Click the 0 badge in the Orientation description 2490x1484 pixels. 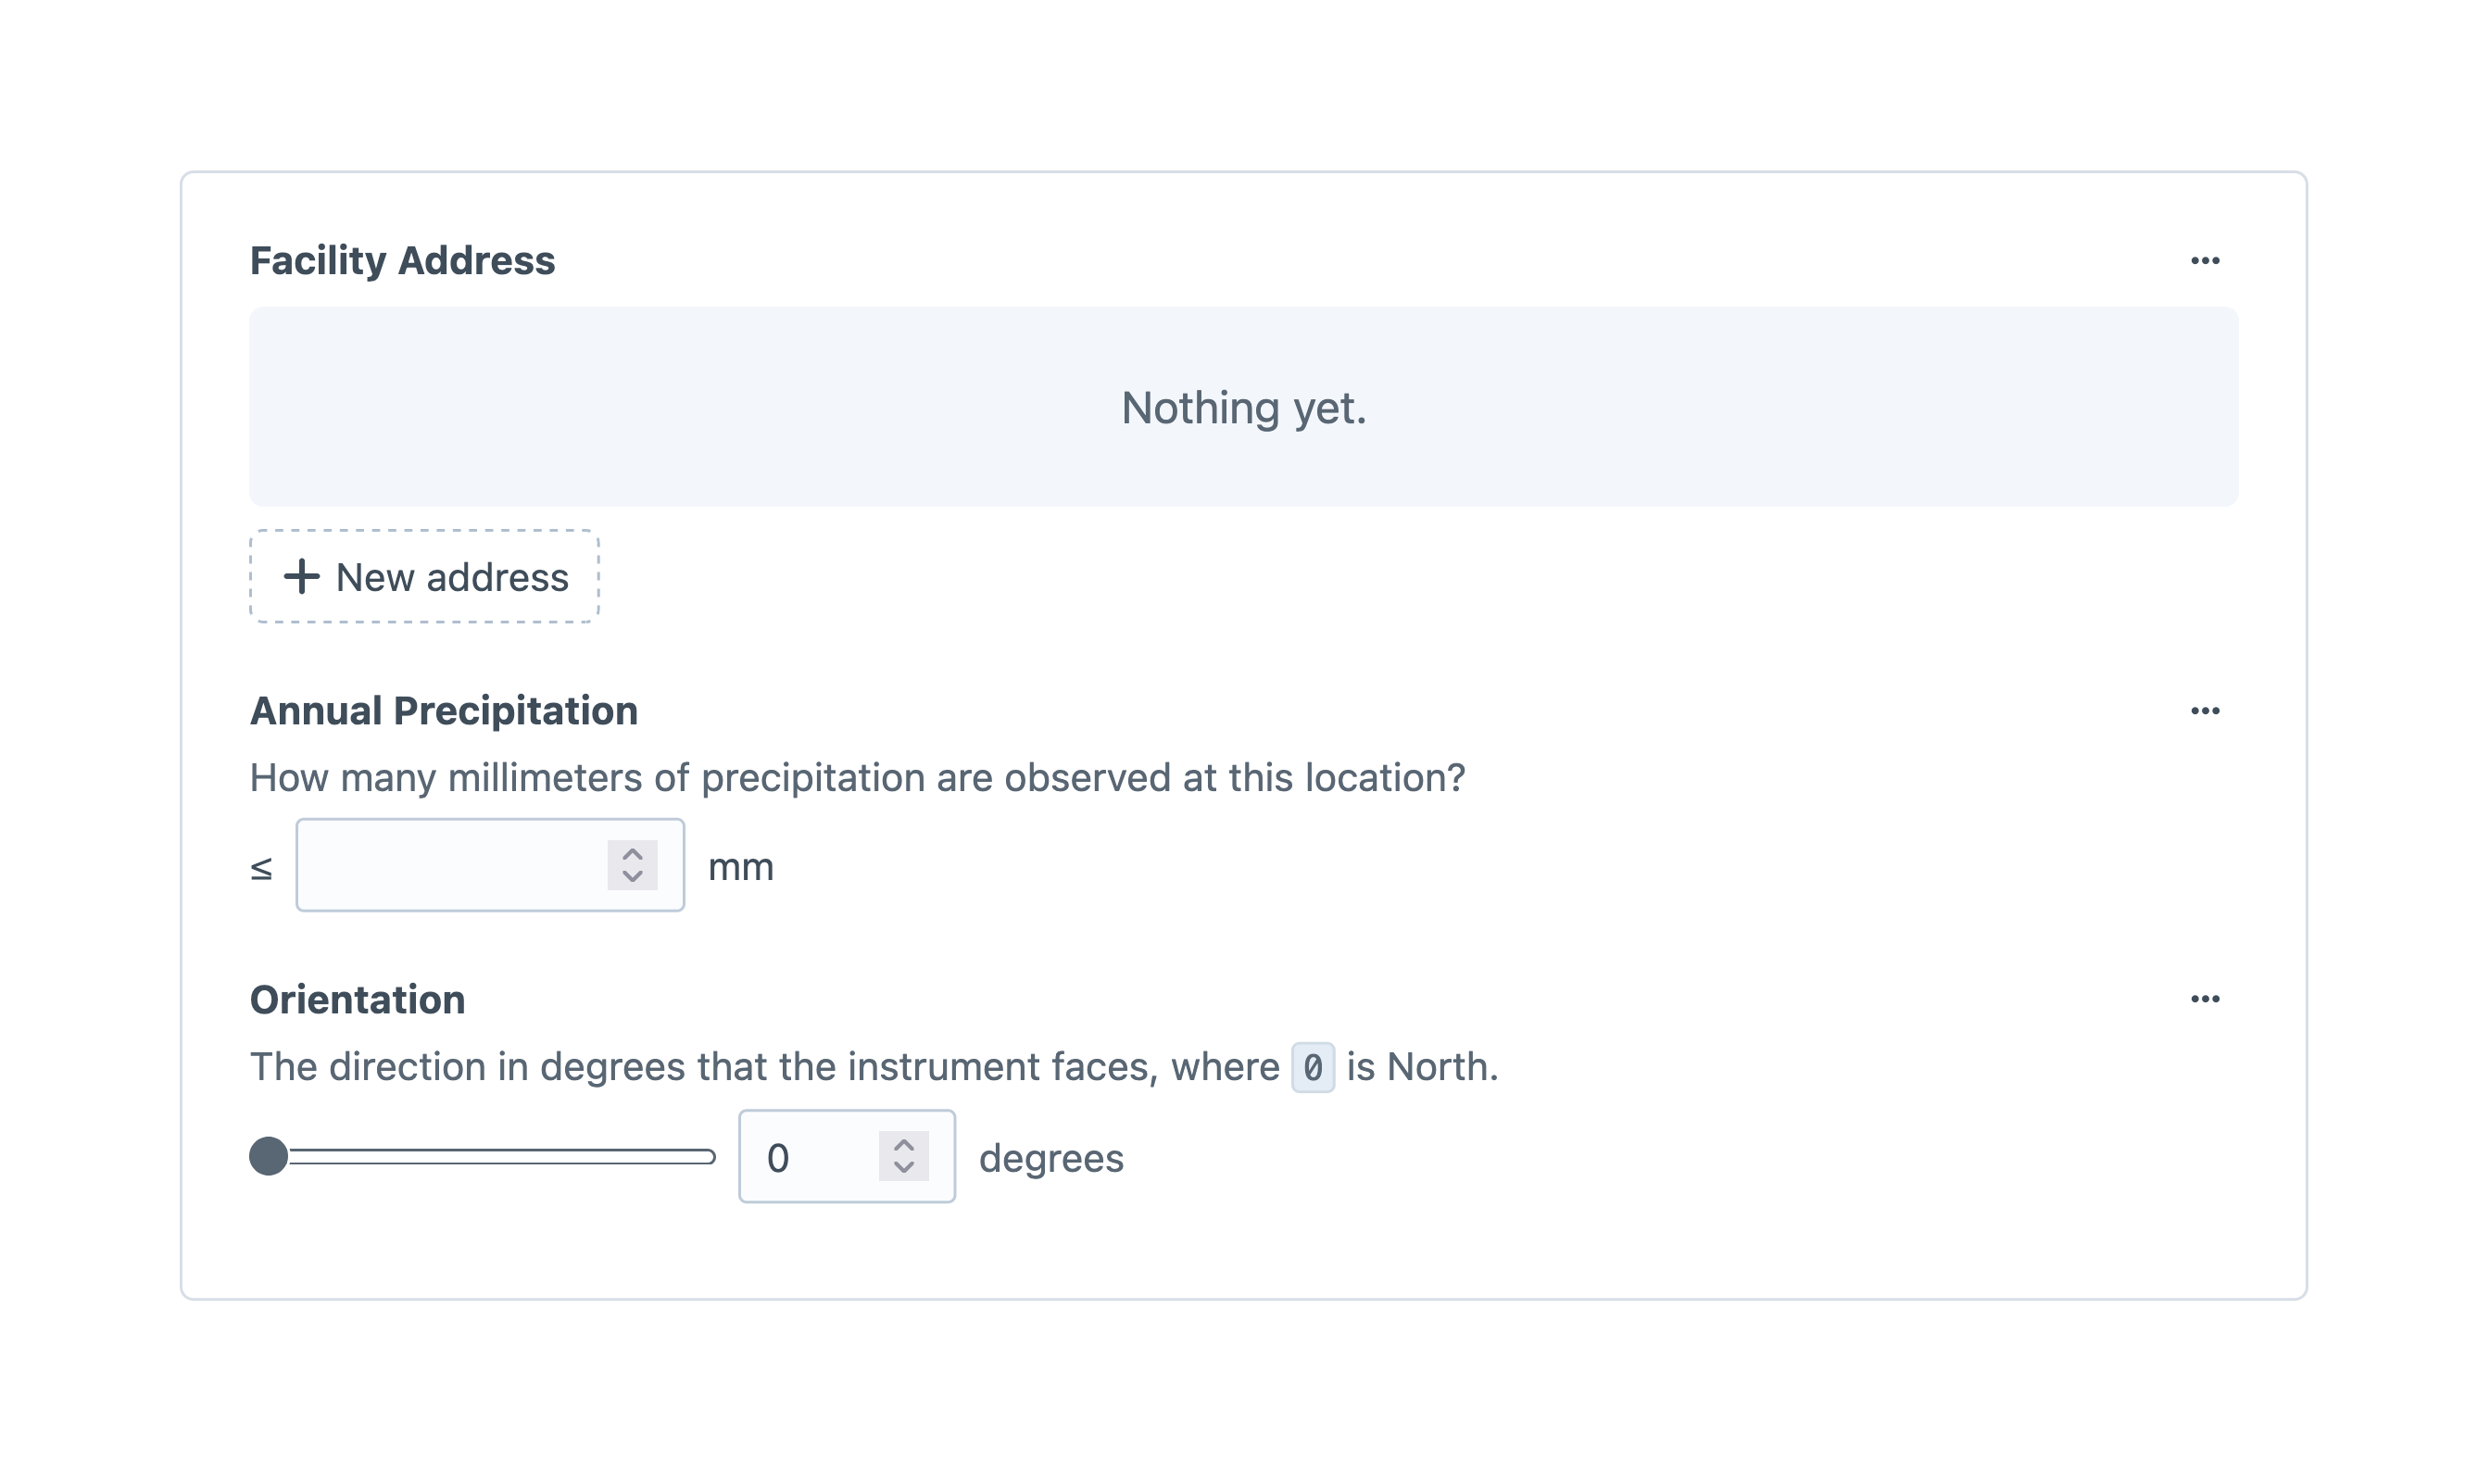tap(1315, 1067)
